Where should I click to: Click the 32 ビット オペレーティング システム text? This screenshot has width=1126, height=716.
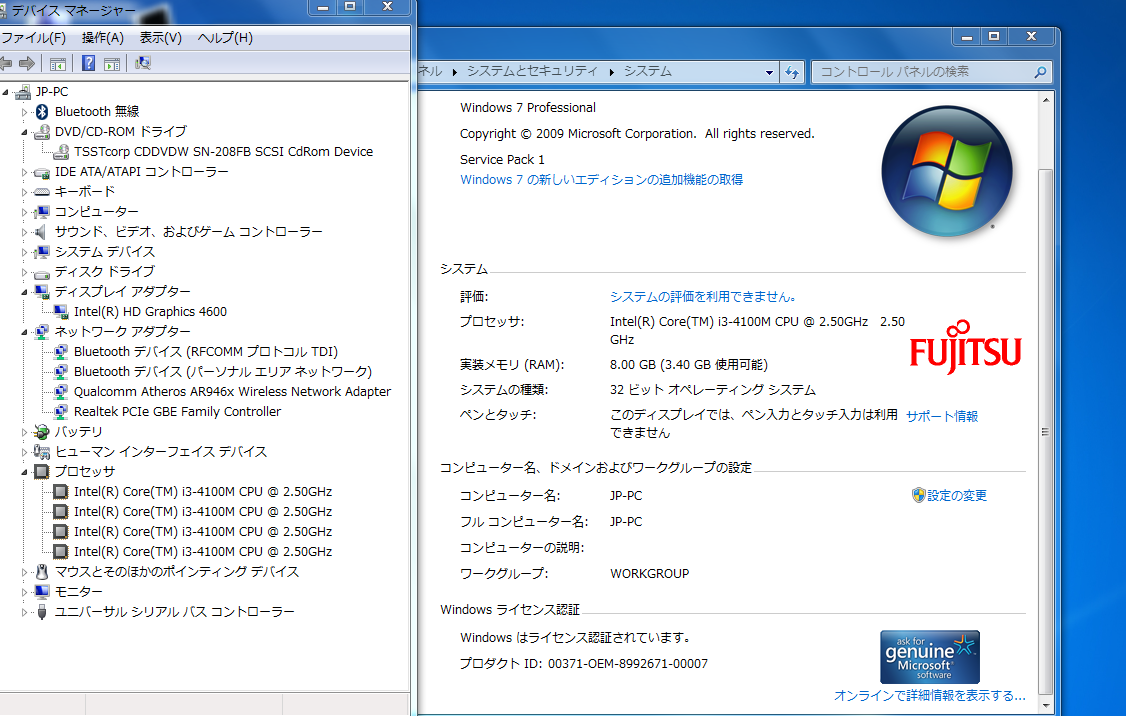[712, 390]
